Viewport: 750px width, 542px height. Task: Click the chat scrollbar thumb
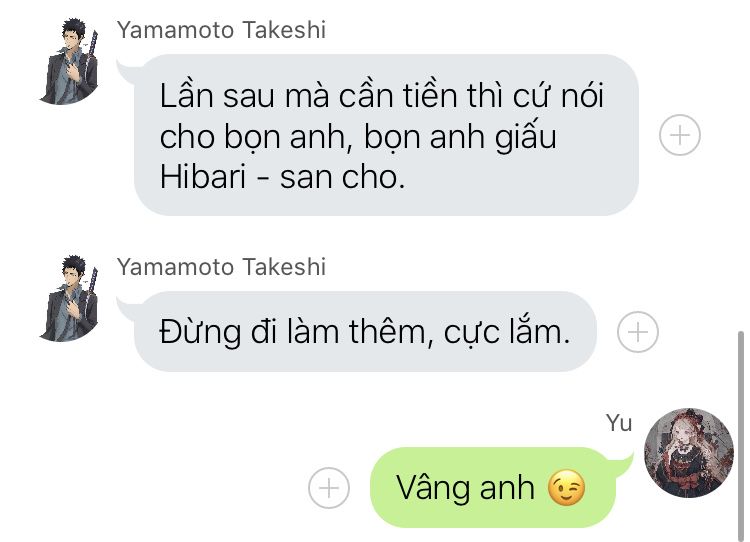[740, 433]
